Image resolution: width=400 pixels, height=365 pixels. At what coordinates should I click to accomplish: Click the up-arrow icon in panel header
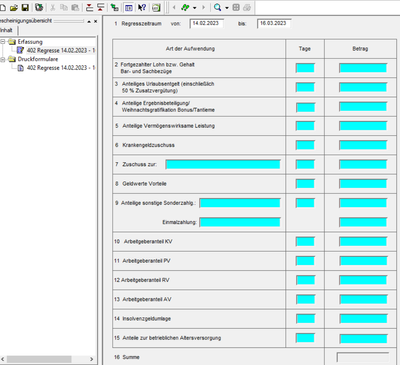coord(89,21)
